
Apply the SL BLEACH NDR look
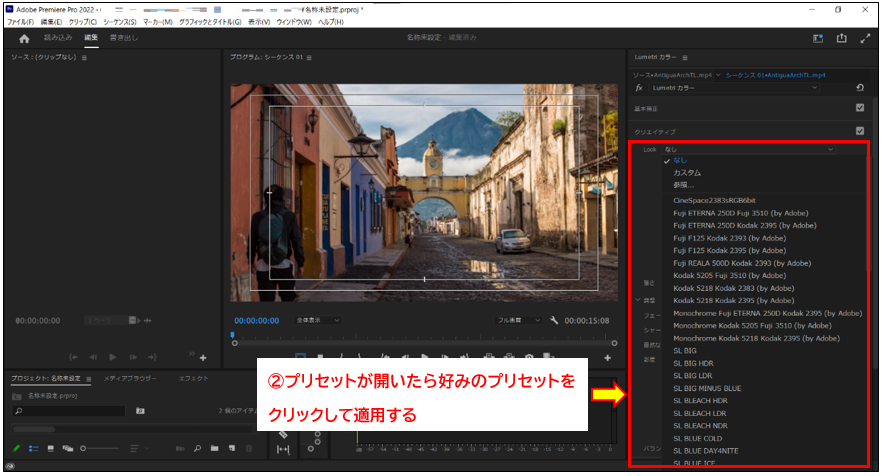[700, 426]
